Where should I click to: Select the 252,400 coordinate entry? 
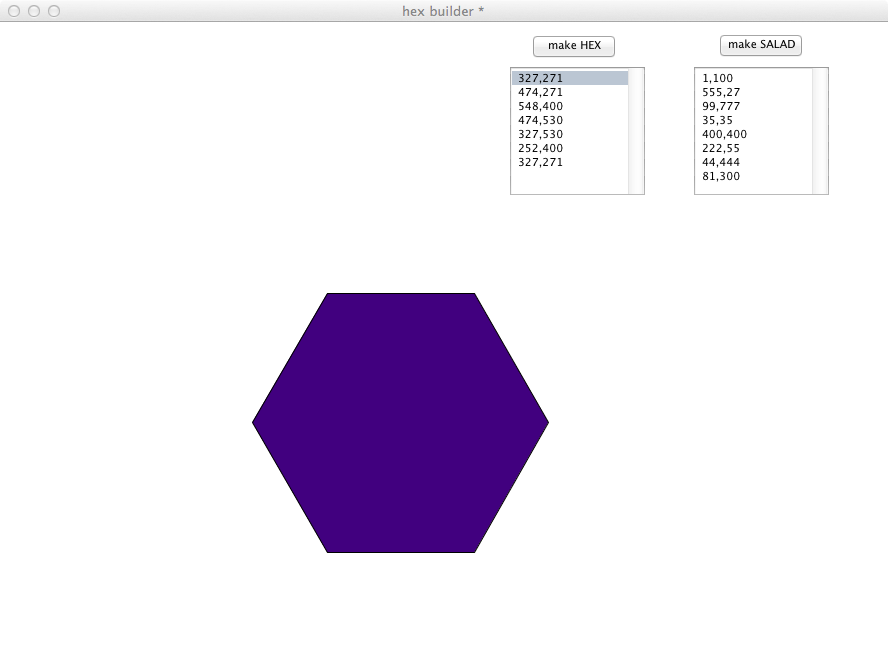[x=541, y=148]
